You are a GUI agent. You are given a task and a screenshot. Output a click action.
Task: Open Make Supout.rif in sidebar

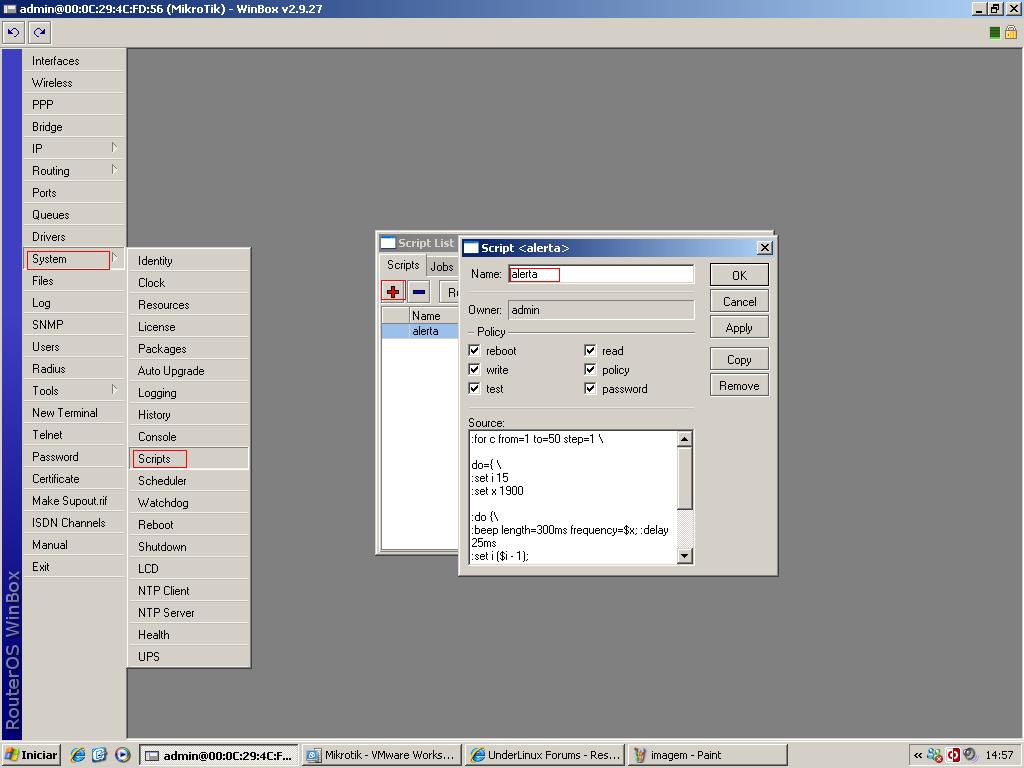pyautogui.click(x=74, y=501)
